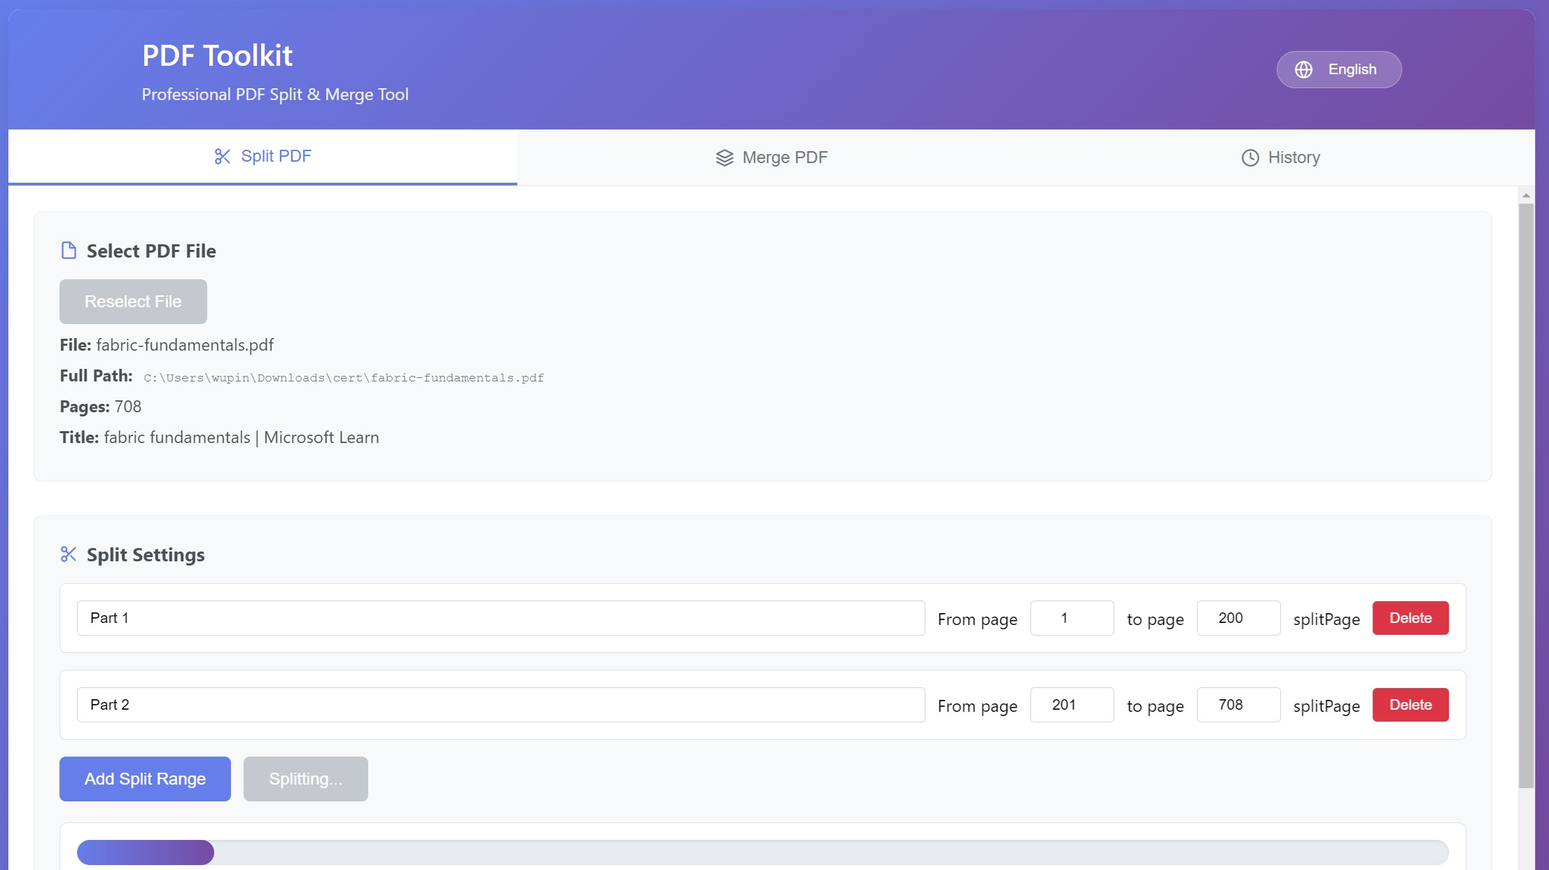Click the Part 1 name field
The height and width of the screenshot is (870, 1549).
(501, 618)
